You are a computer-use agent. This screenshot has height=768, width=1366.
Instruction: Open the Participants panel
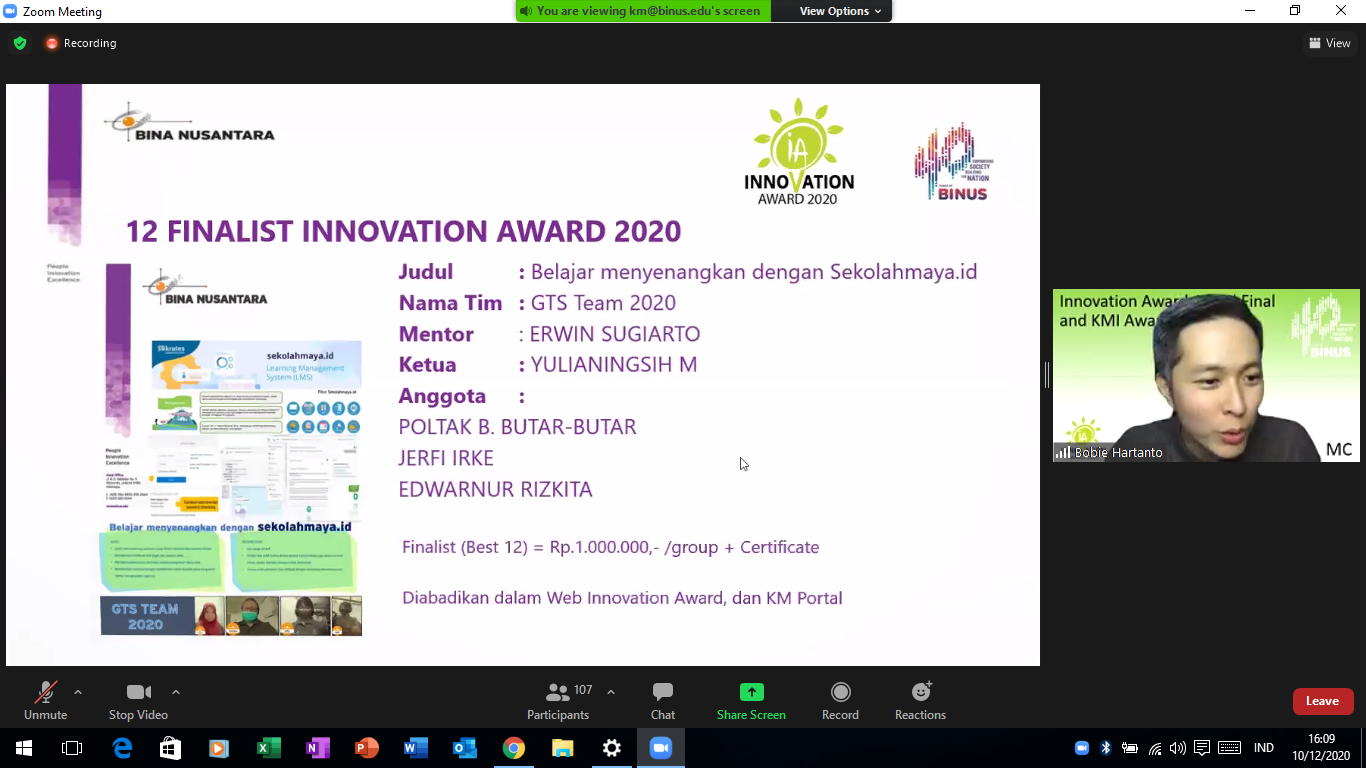click(558, 700)
